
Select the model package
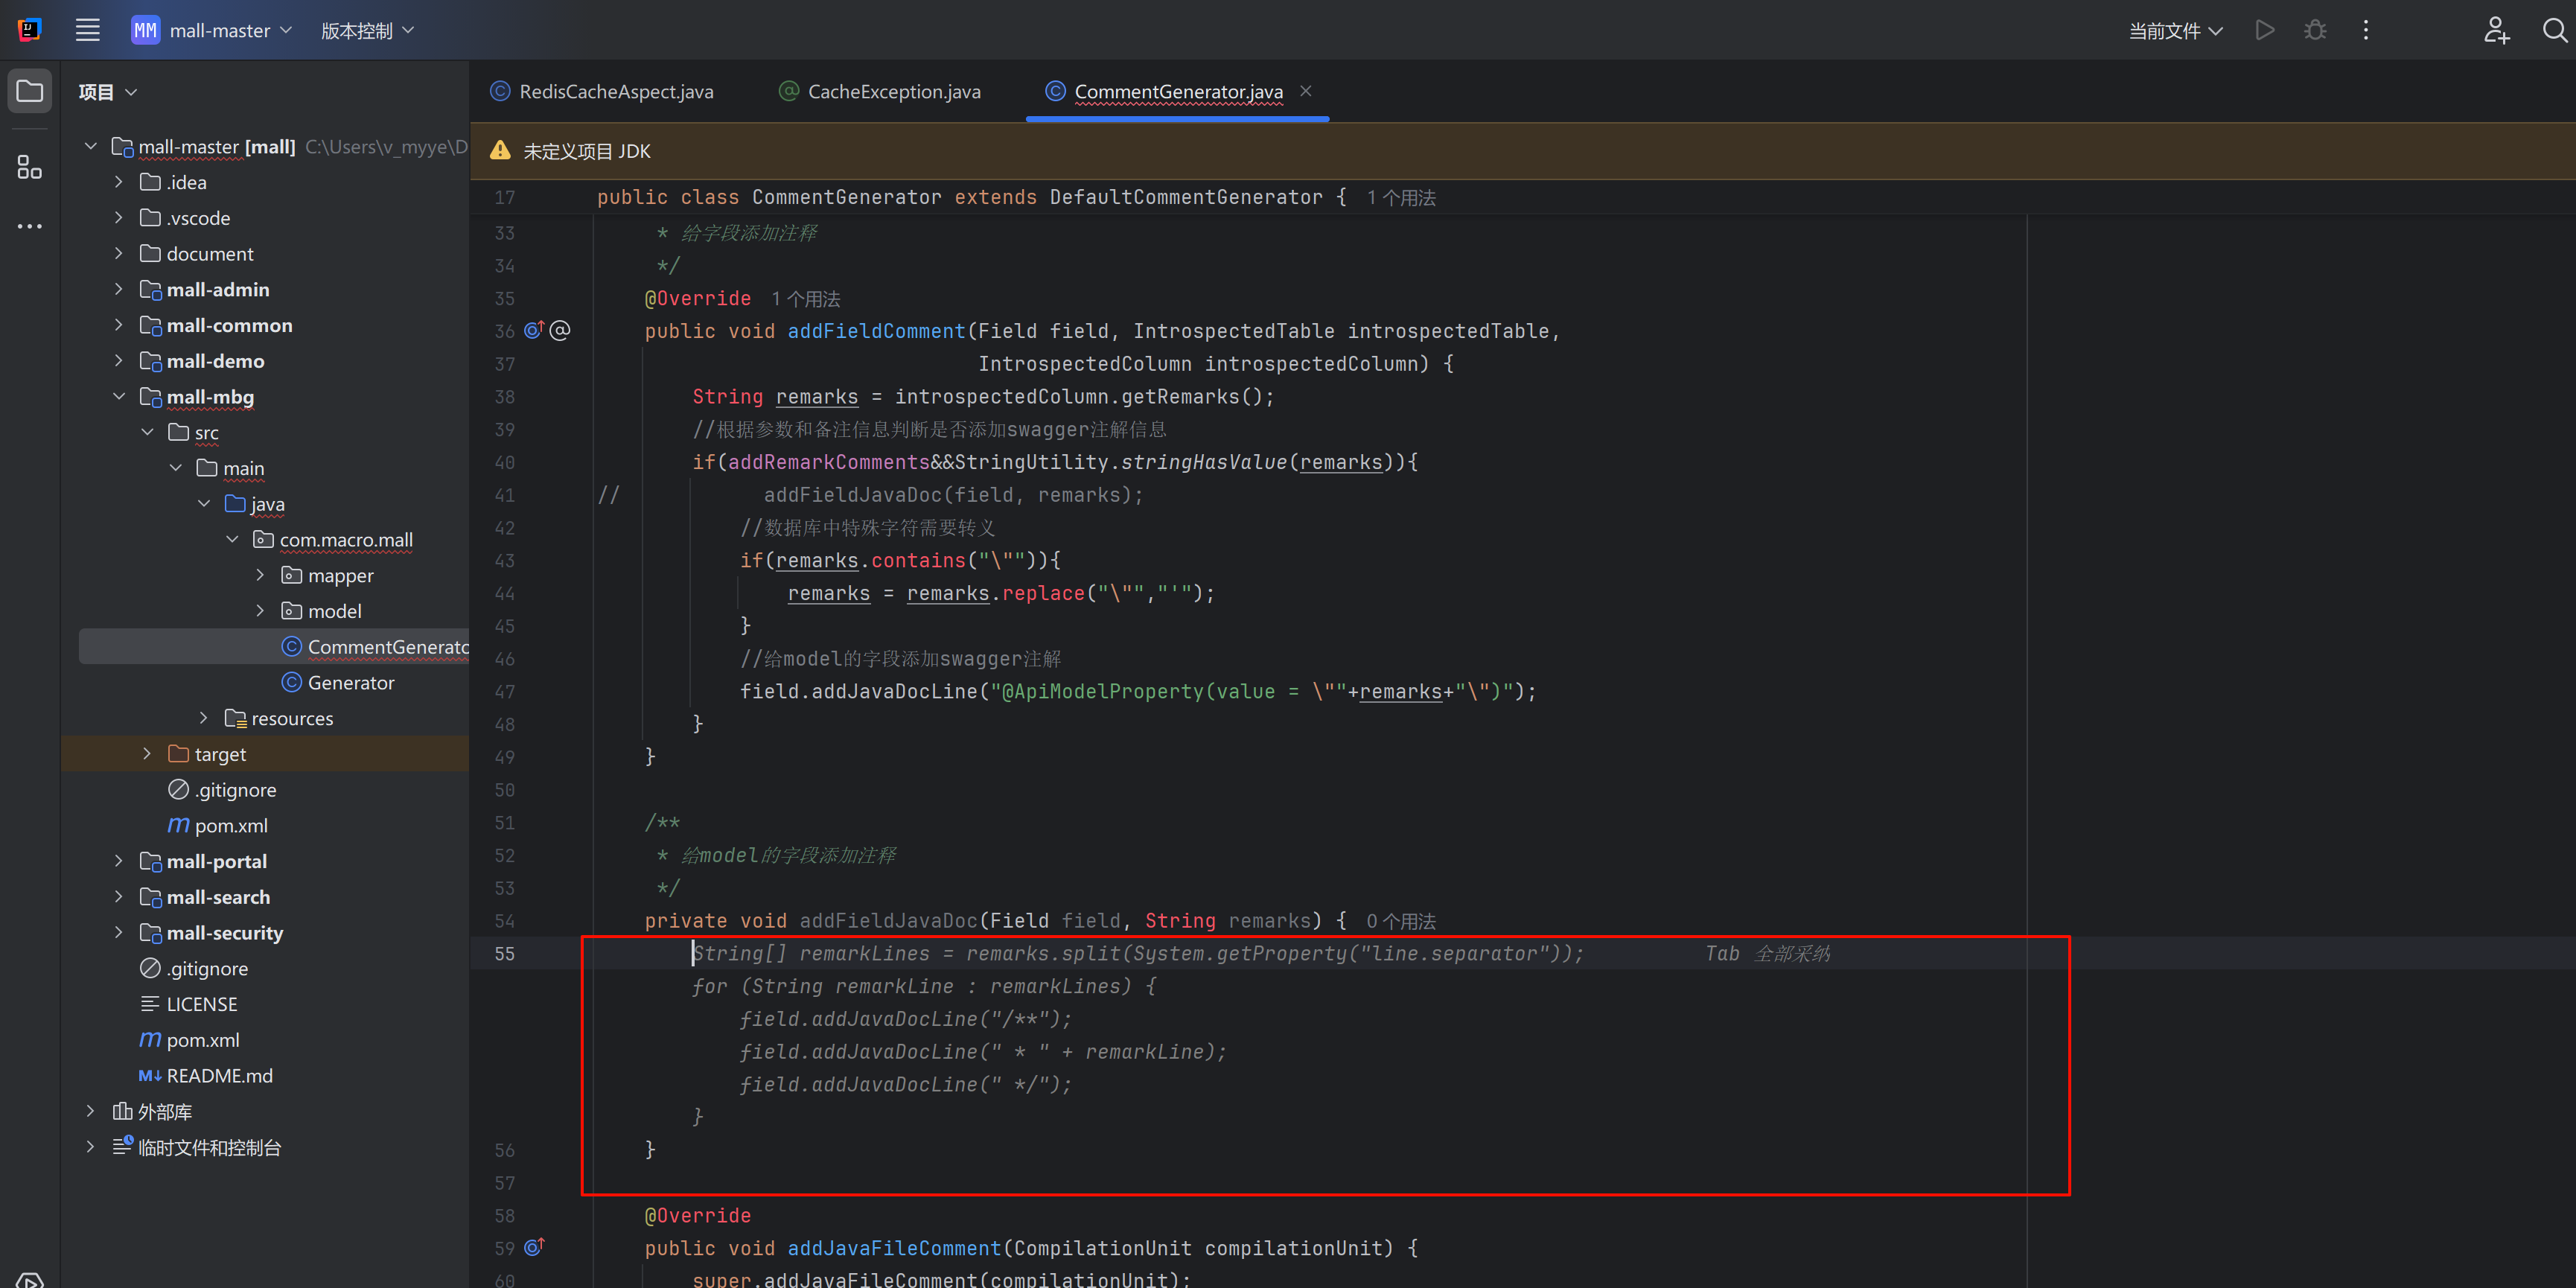pyautogui.click(x=334, y=611)
